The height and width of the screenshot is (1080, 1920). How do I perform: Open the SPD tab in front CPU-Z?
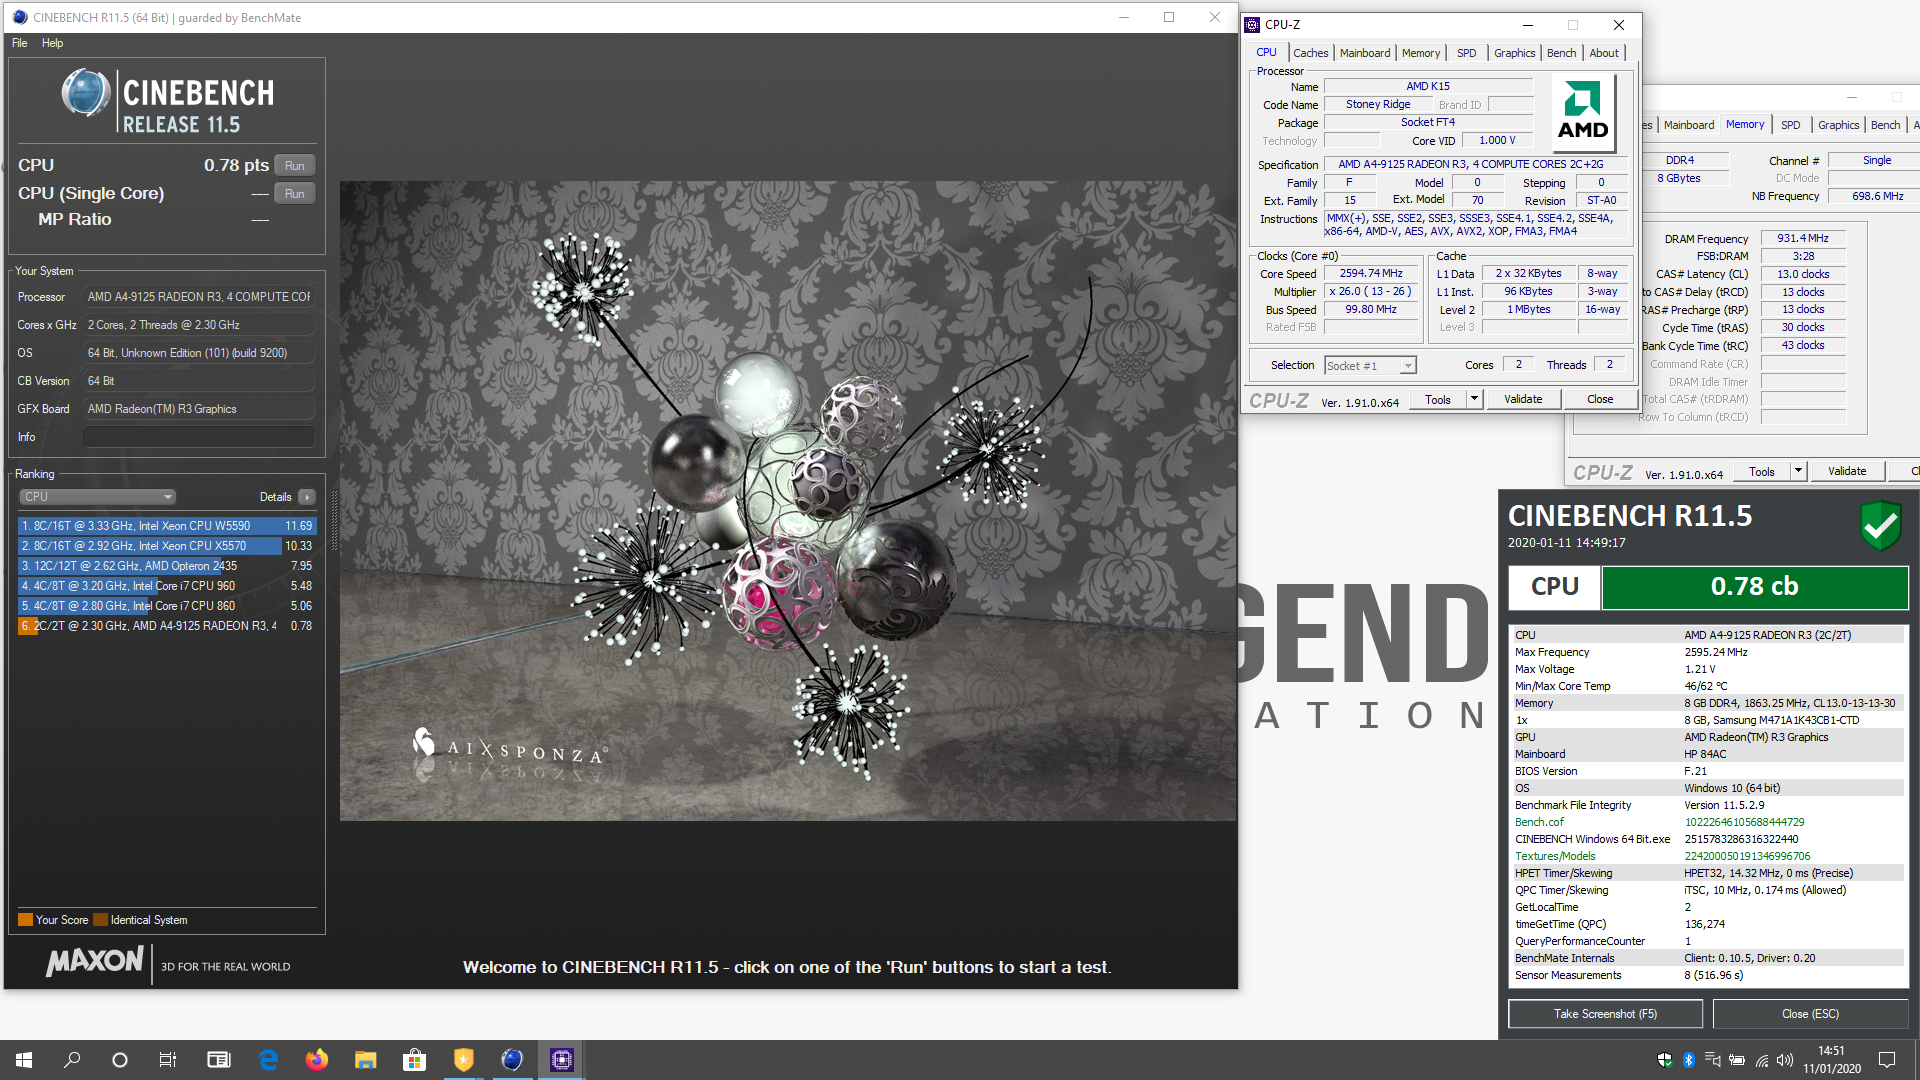1467,53
